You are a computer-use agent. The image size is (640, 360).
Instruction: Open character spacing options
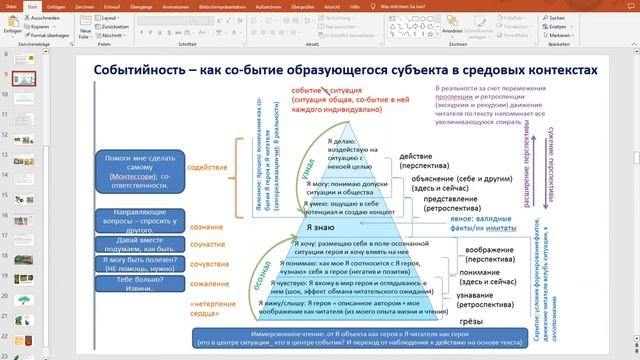[x=188, y=32]
